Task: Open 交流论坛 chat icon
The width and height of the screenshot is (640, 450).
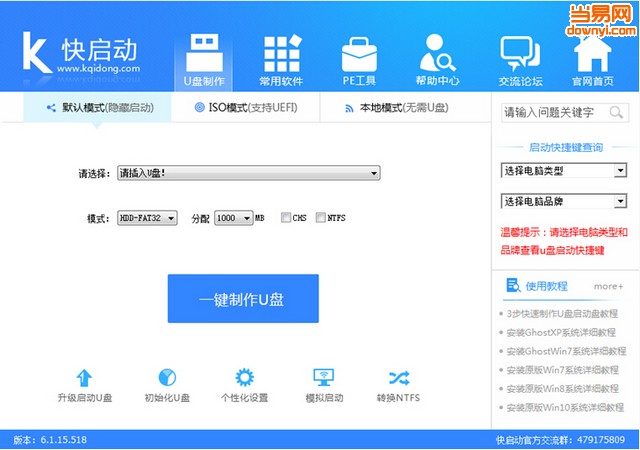Action: pyautogui.click(x=520, y=53)
